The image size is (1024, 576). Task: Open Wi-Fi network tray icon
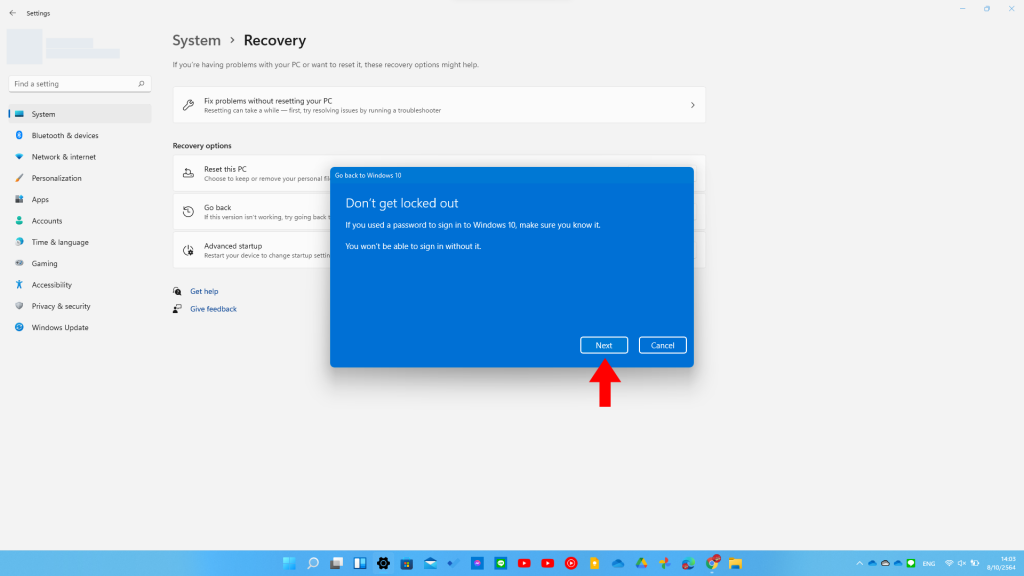coord(949,563)
